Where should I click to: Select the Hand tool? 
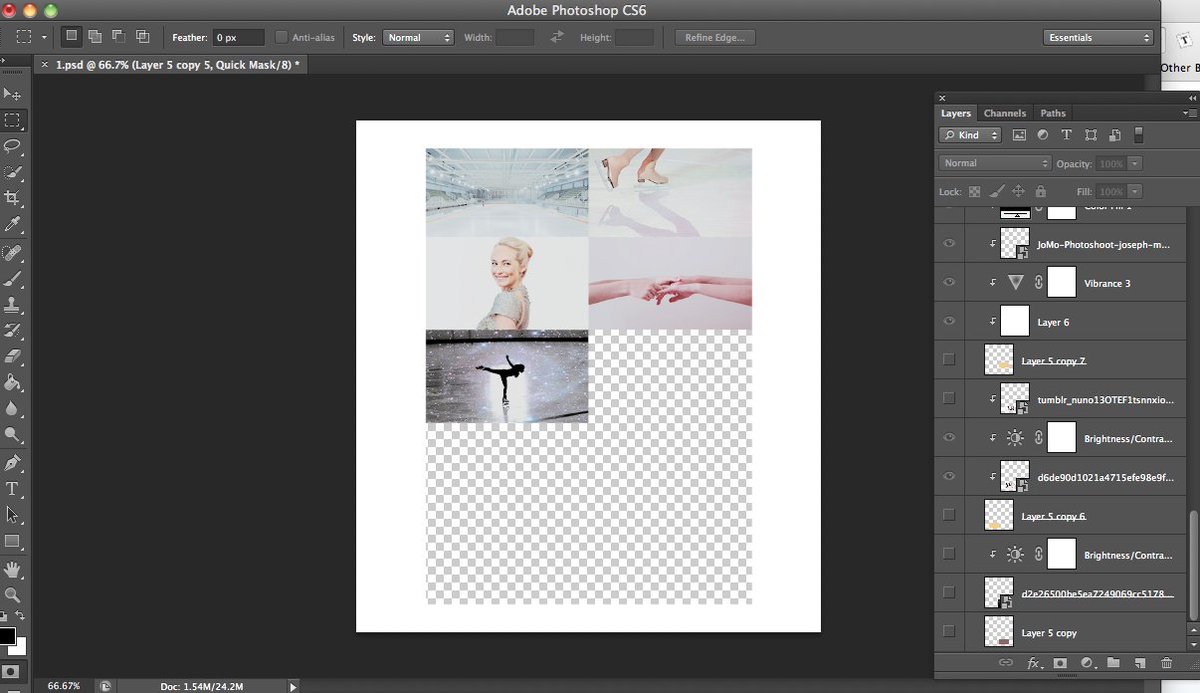(13, 569)
